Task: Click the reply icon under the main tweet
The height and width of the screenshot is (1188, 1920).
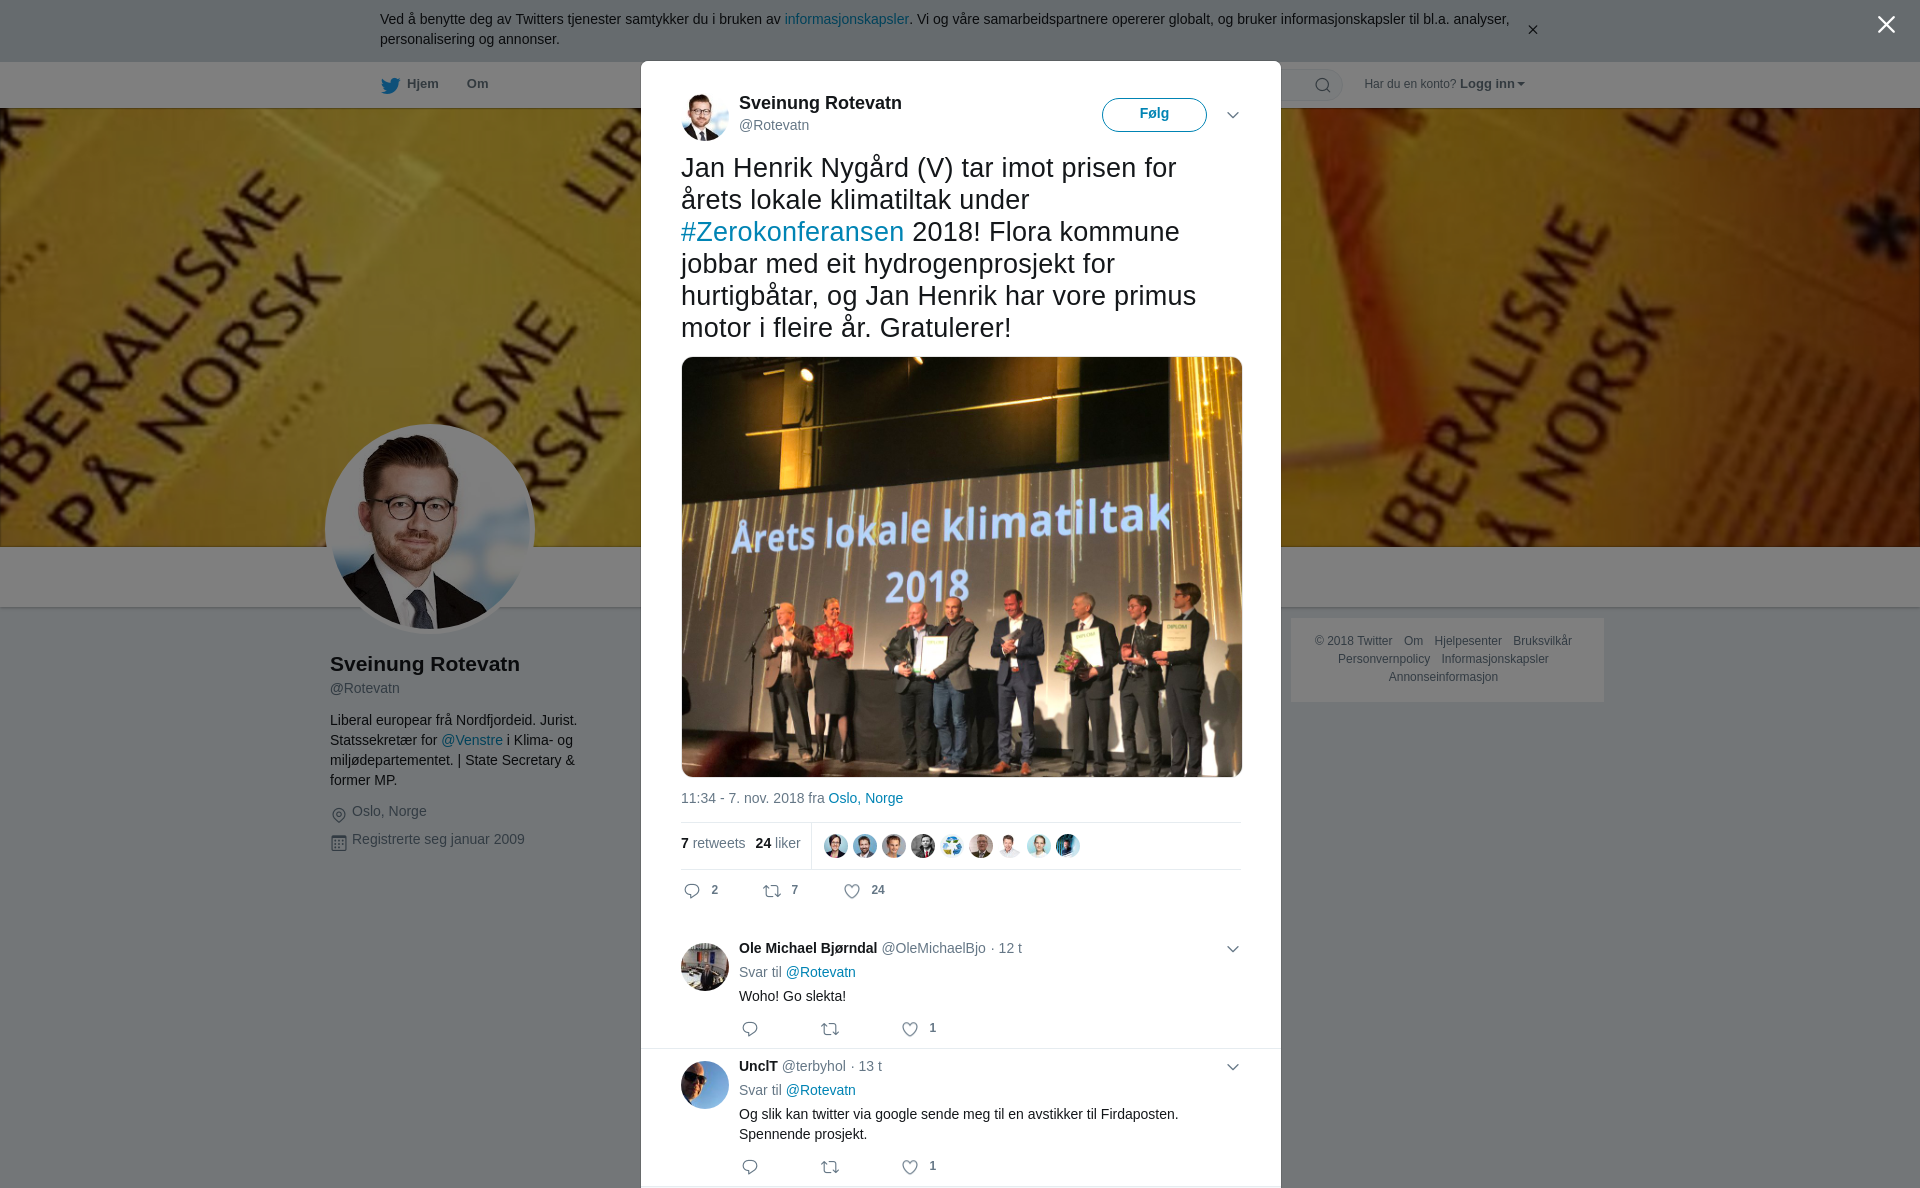Action: (x=692, y=891)
